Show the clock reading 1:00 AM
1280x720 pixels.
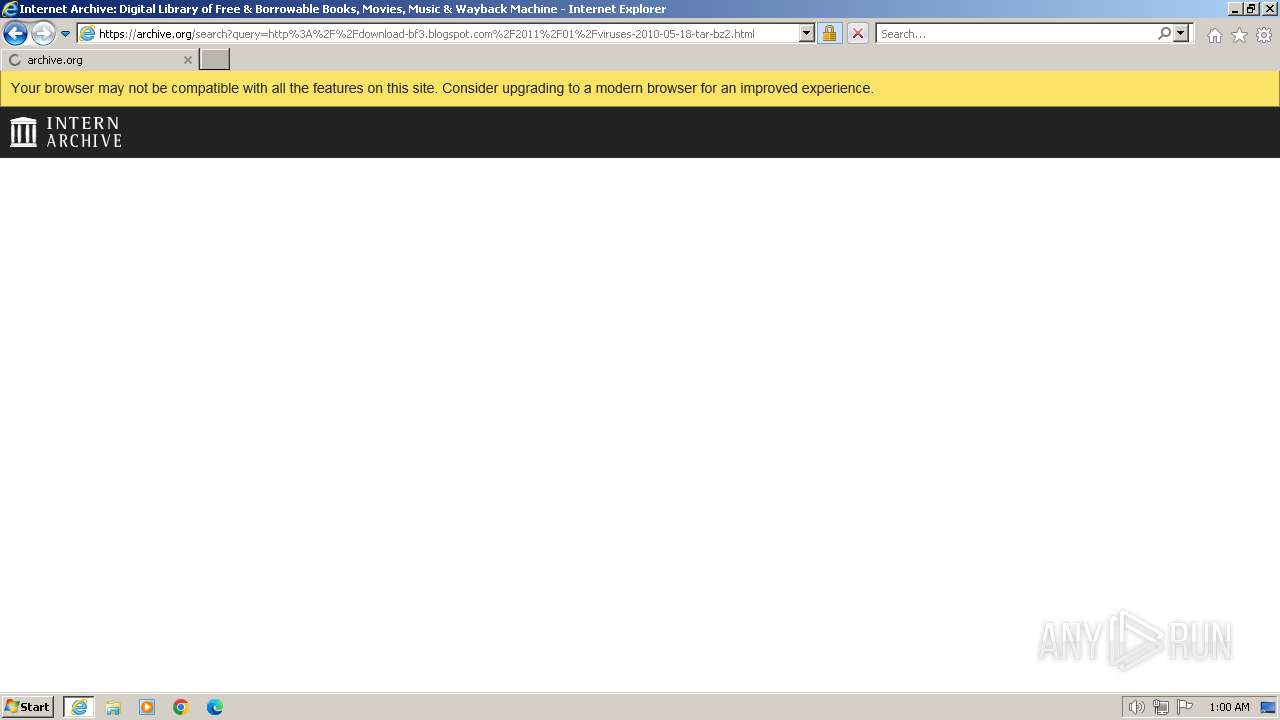click(x=1229, y=707)
